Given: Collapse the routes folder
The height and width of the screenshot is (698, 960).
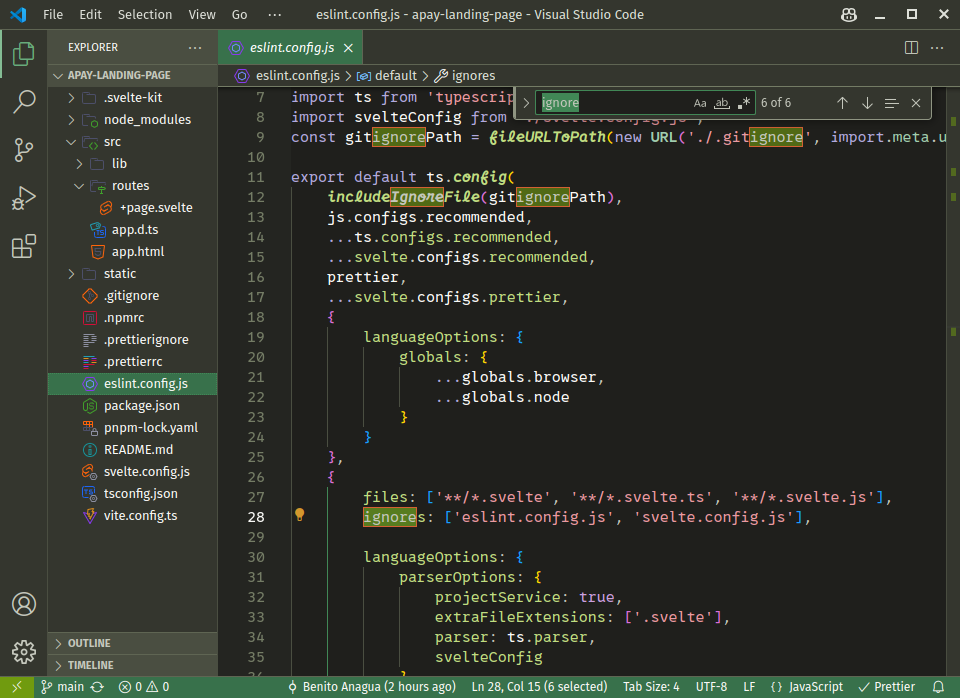Looking at the screenshot, I should (x=132, y=186).
